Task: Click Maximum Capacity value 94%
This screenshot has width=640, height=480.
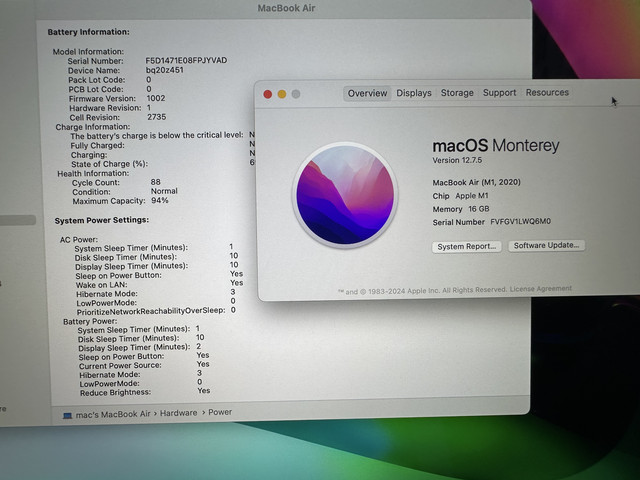Action: pos(160,200)
